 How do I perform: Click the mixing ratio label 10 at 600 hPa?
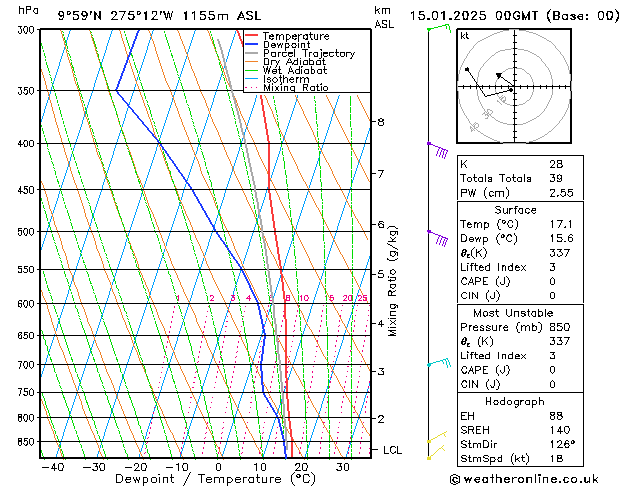pos(304,298)
